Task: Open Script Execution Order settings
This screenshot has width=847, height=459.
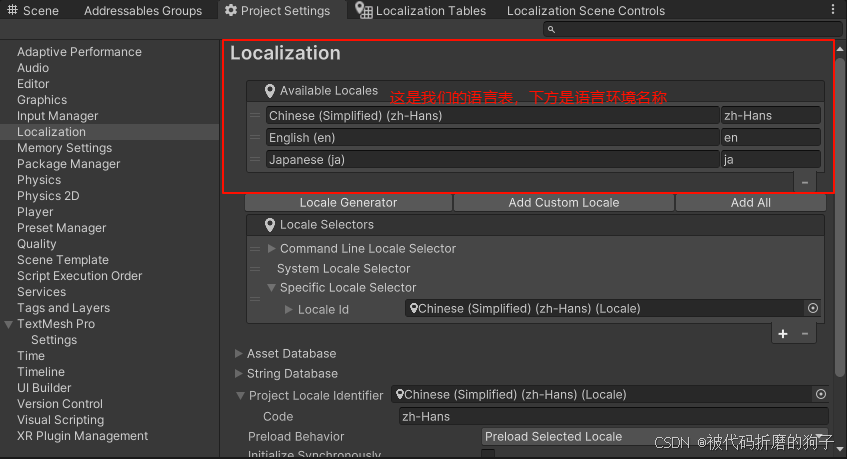Action: point(79,276)
